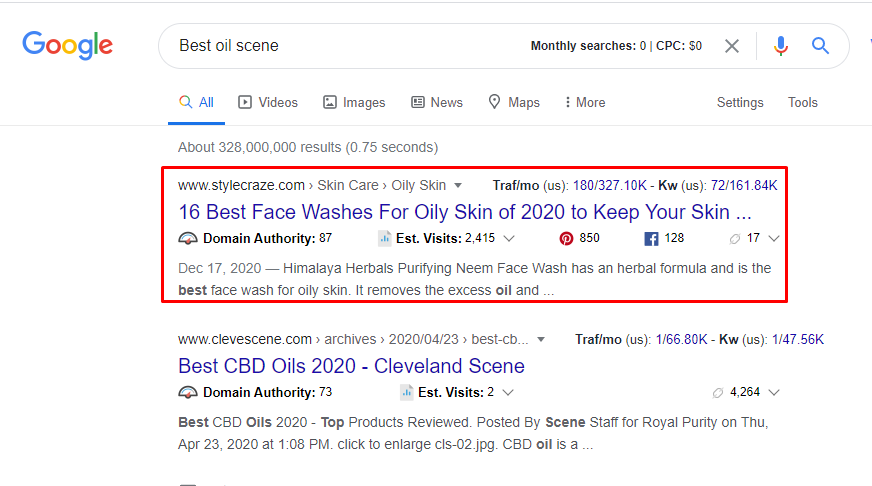Click the Google logo
The width and height of the screenshot is (872, 486).
pyautogui.click(x=67, y=45)
